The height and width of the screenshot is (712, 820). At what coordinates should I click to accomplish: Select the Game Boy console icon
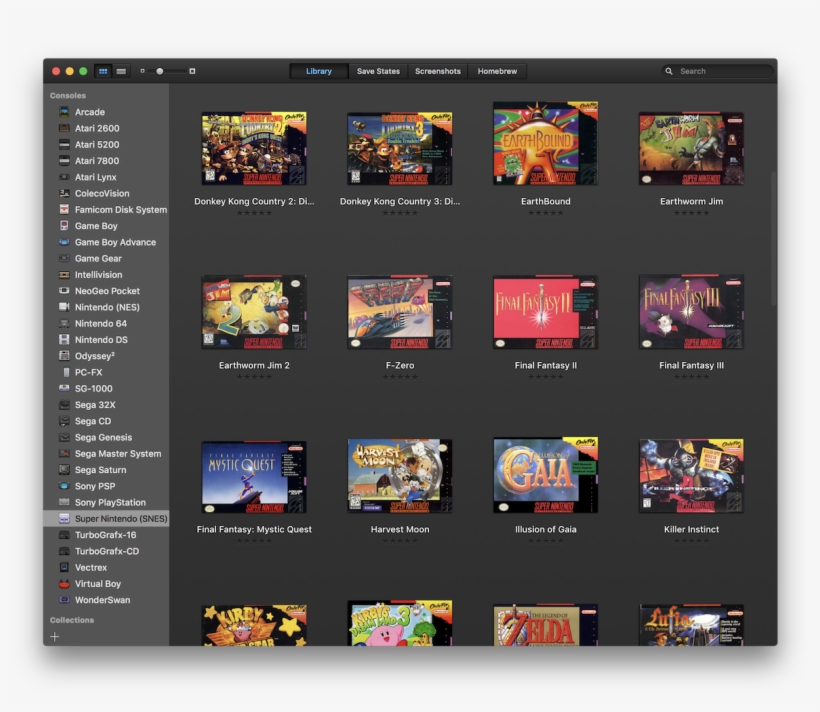pos(64,226)
